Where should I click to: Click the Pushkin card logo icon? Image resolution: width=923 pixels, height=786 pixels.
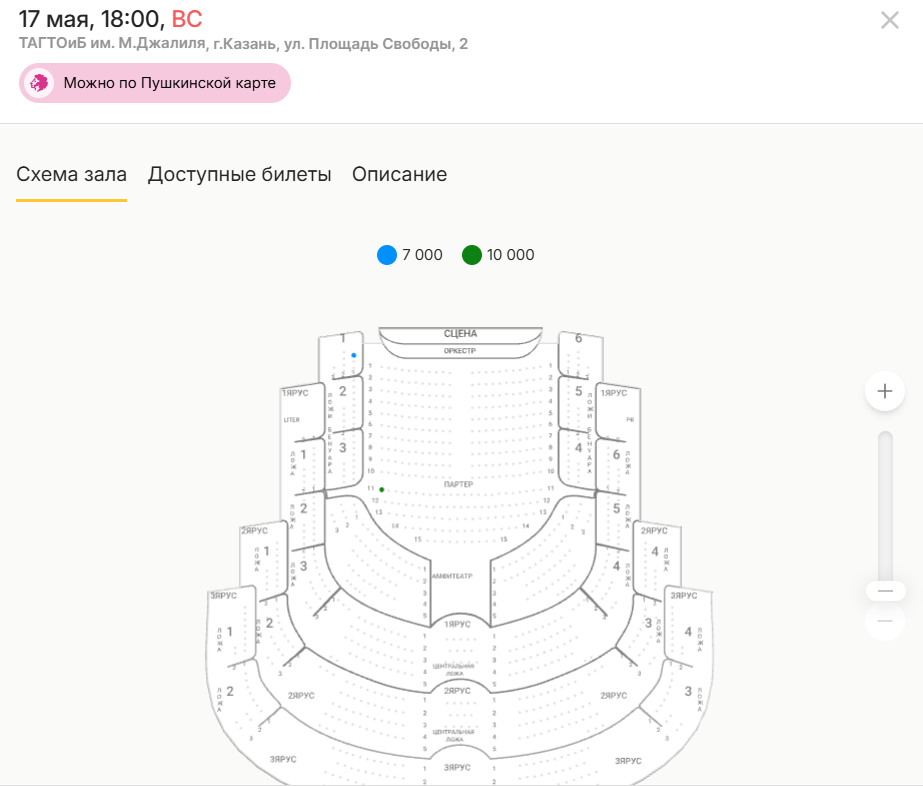point(40,83)
